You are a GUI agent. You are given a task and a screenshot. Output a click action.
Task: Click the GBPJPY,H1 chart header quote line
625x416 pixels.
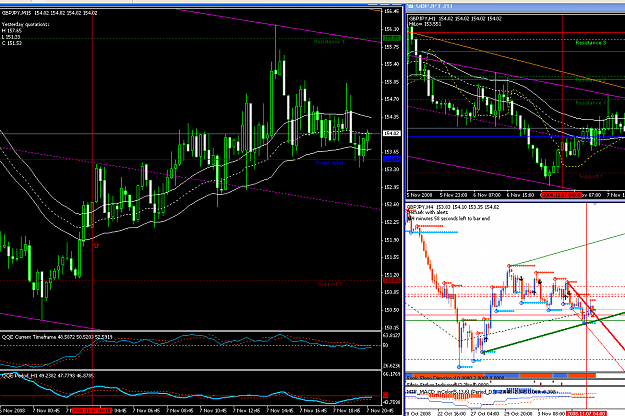pos(455,19)
